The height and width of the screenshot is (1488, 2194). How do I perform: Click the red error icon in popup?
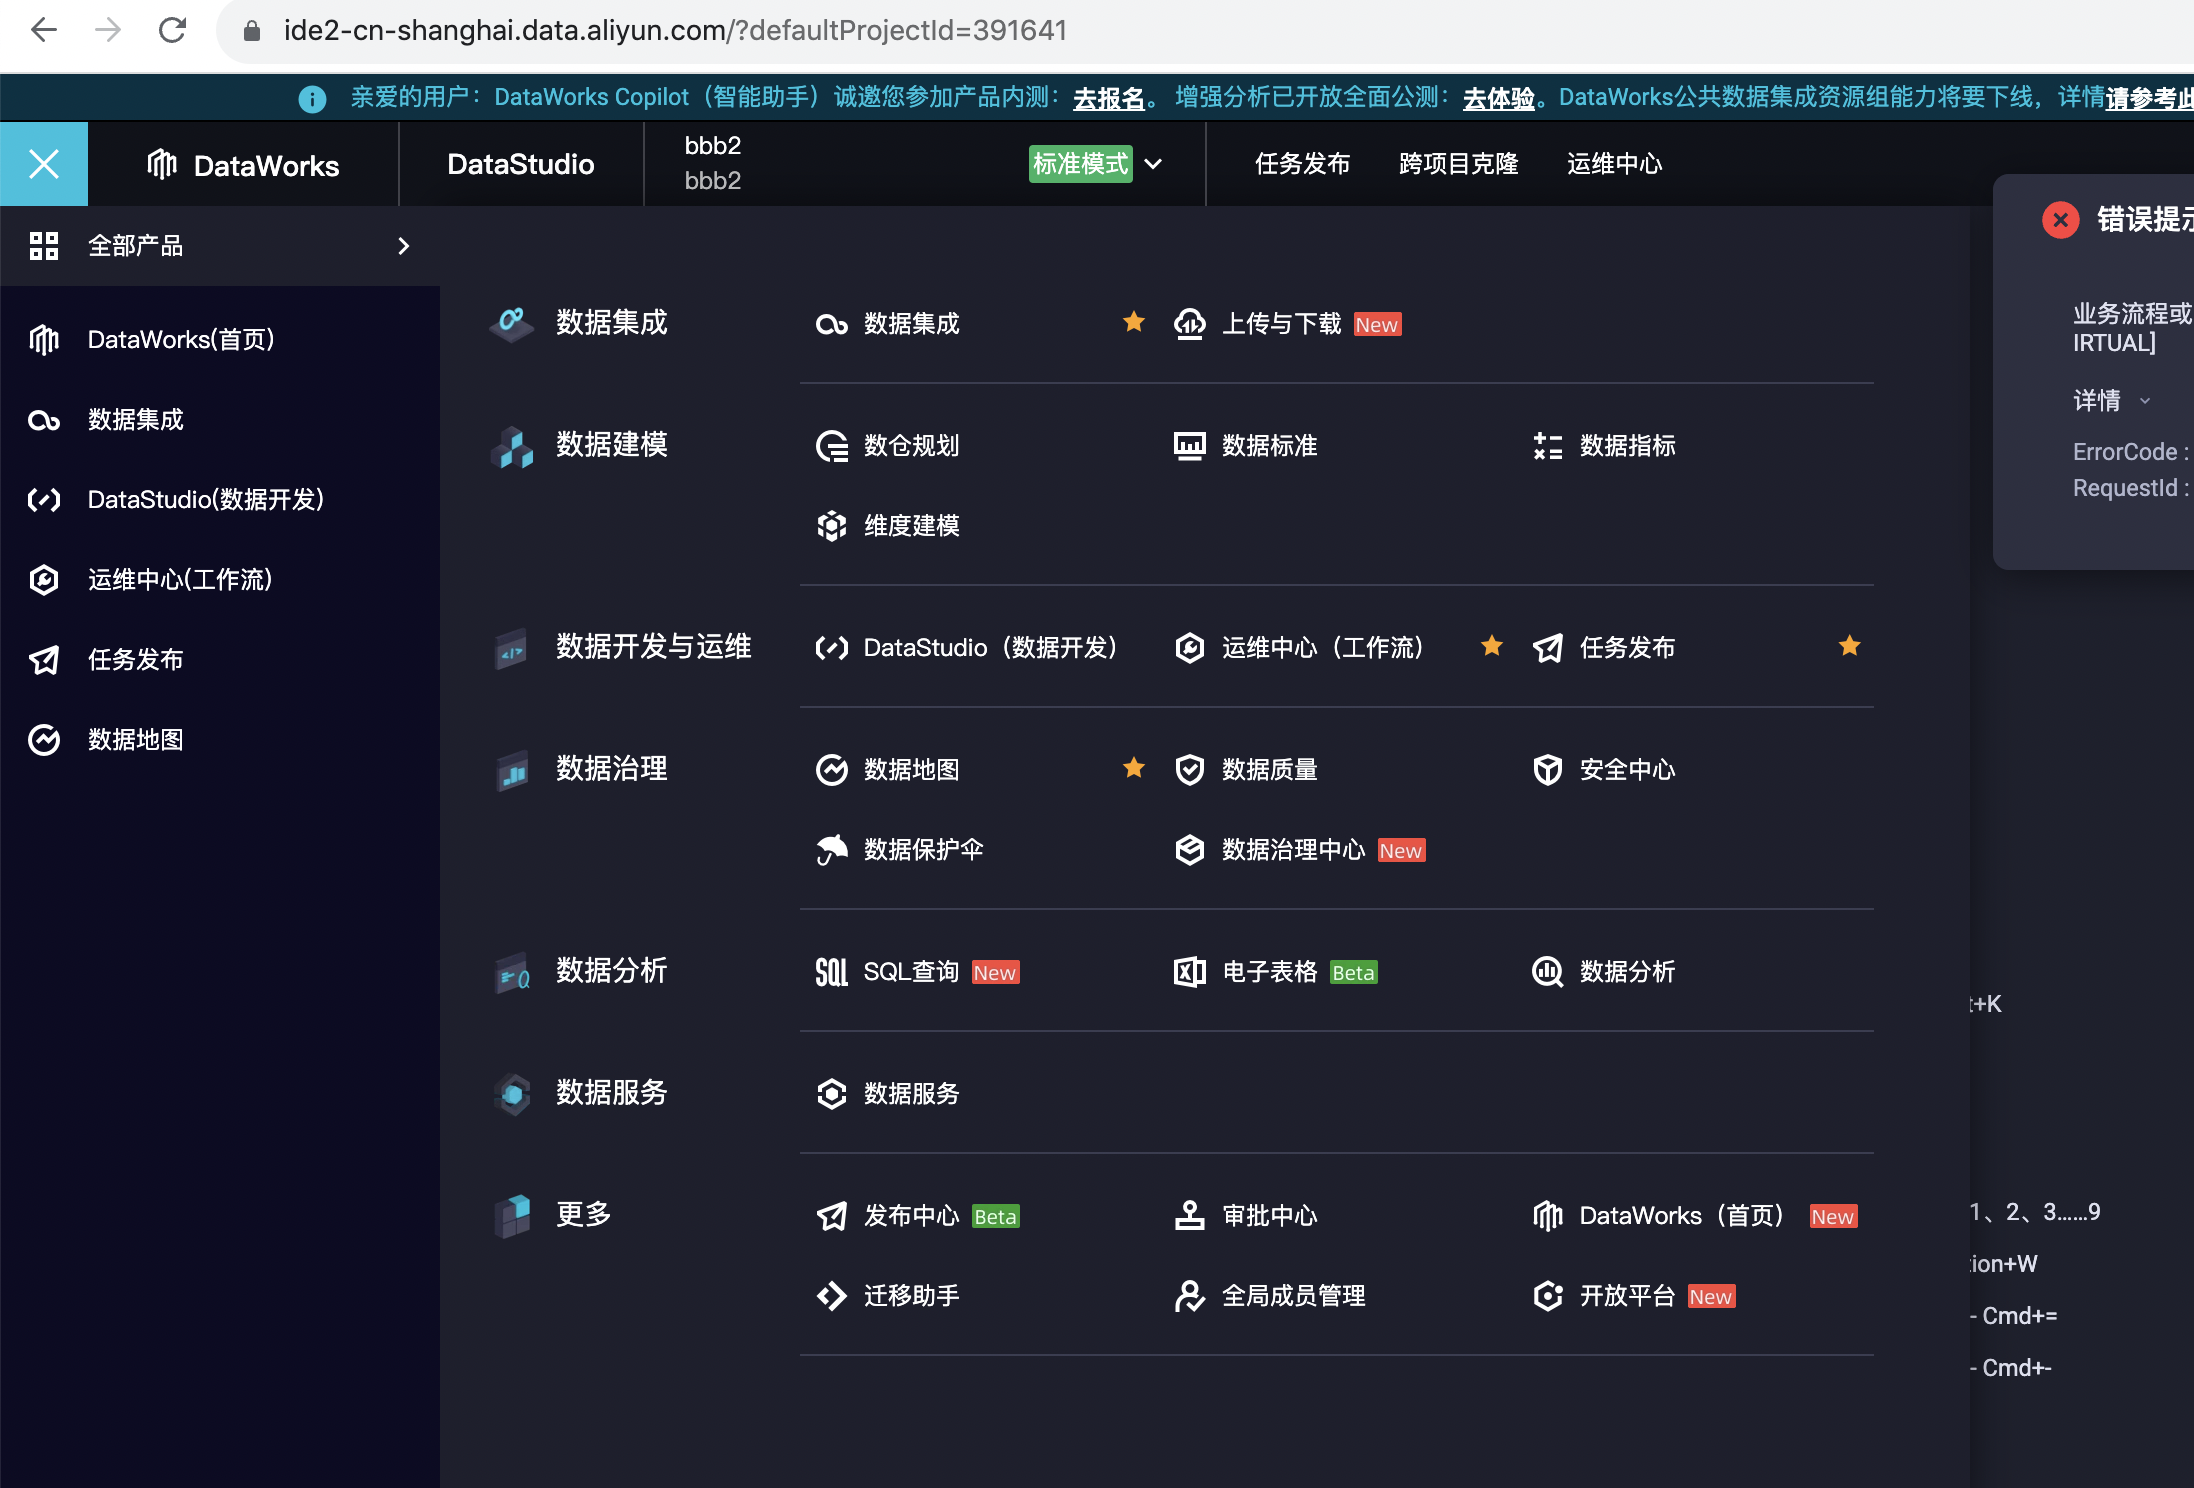pyautogui.click(x=2060, y=219)
